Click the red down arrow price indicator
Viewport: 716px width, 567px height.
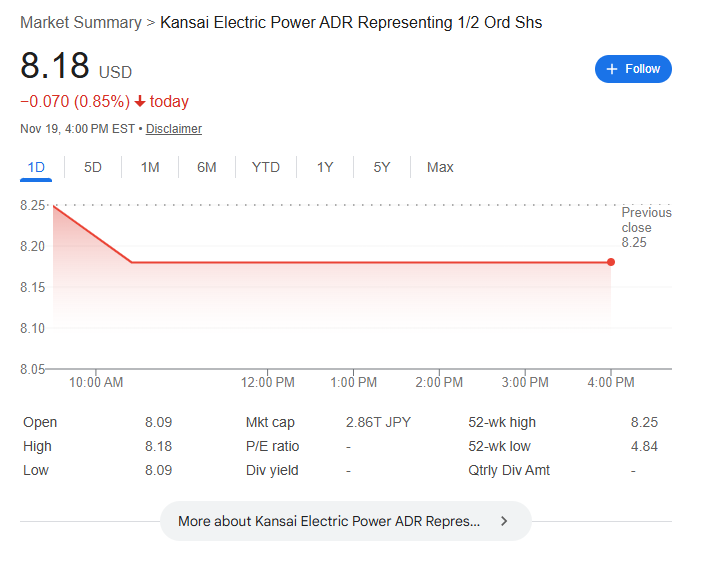(x=140, y=101)
